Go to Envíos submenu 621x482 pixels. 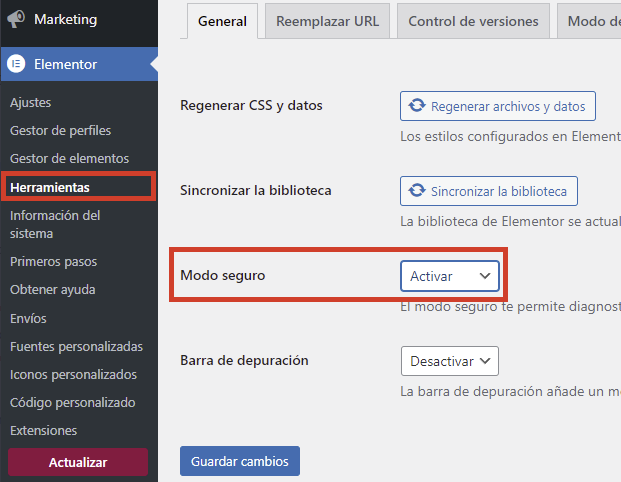pyautogui.click(x=28, y=318)
